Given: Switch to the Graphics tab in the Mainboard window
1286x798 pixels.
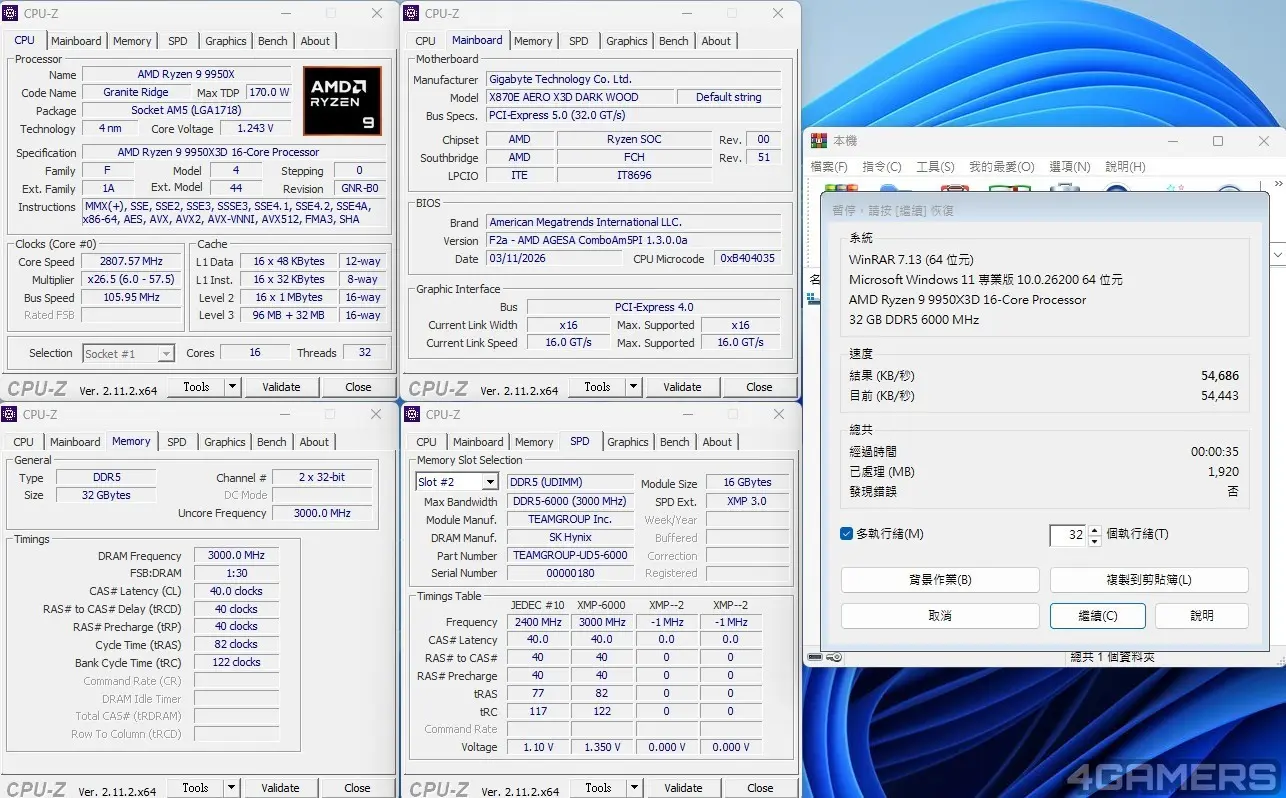Looking at the screenshot, I should (627, 41).
